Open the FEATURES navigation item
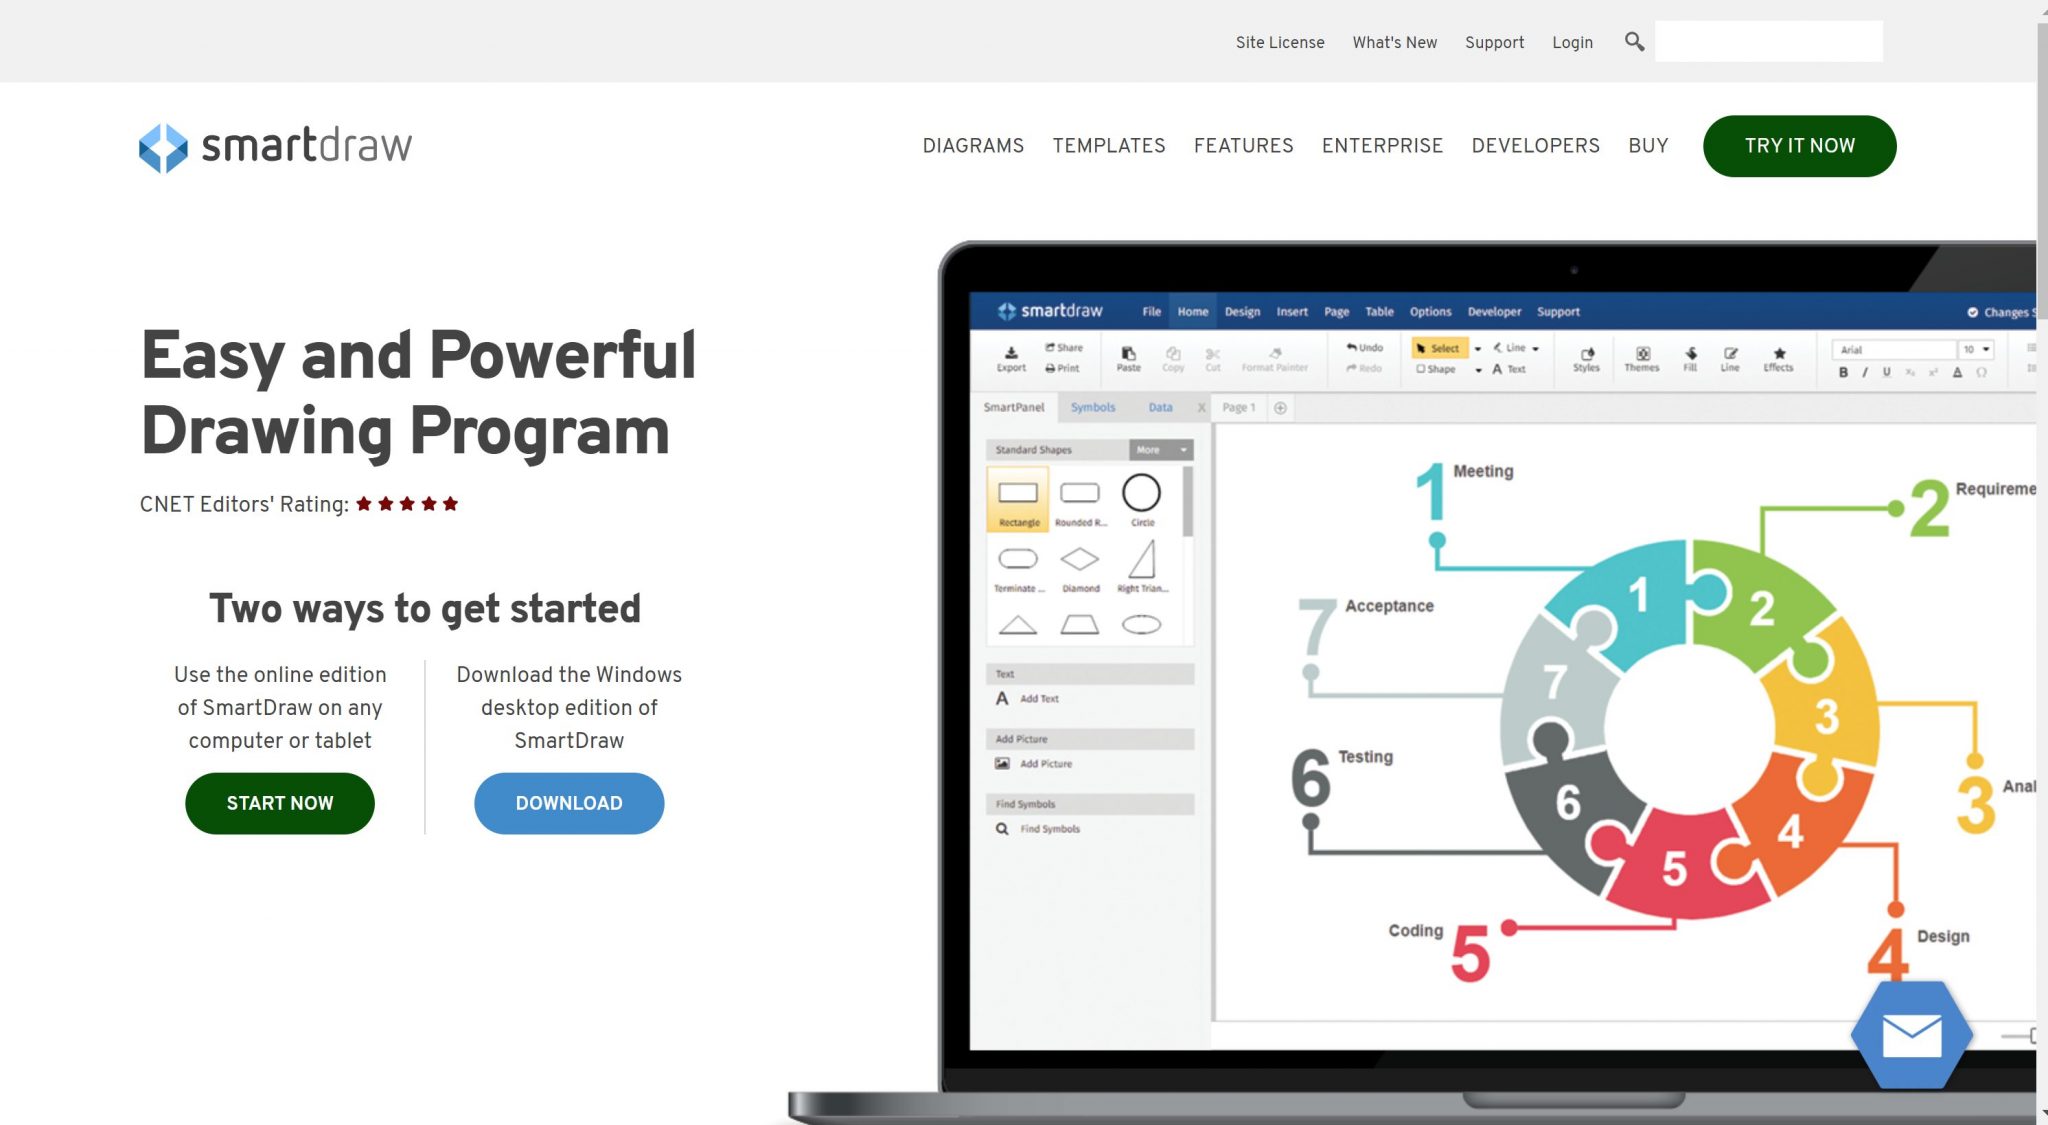 pos(1243,146)
